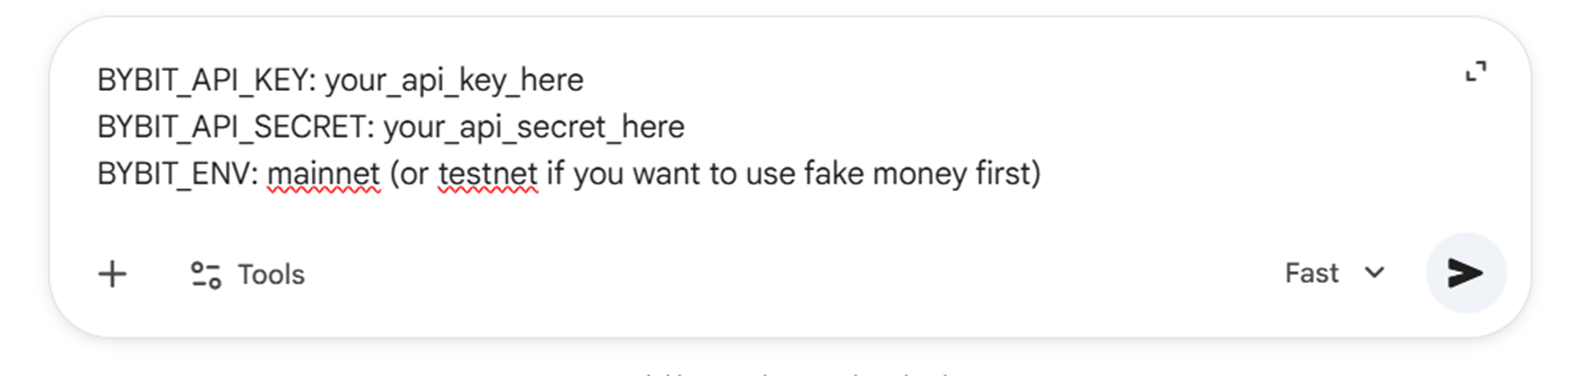Place cursor in the BYBIT_API_KEY label
Screen dimensions: 1587x376
pyautogui.click(x=206, y=80)
